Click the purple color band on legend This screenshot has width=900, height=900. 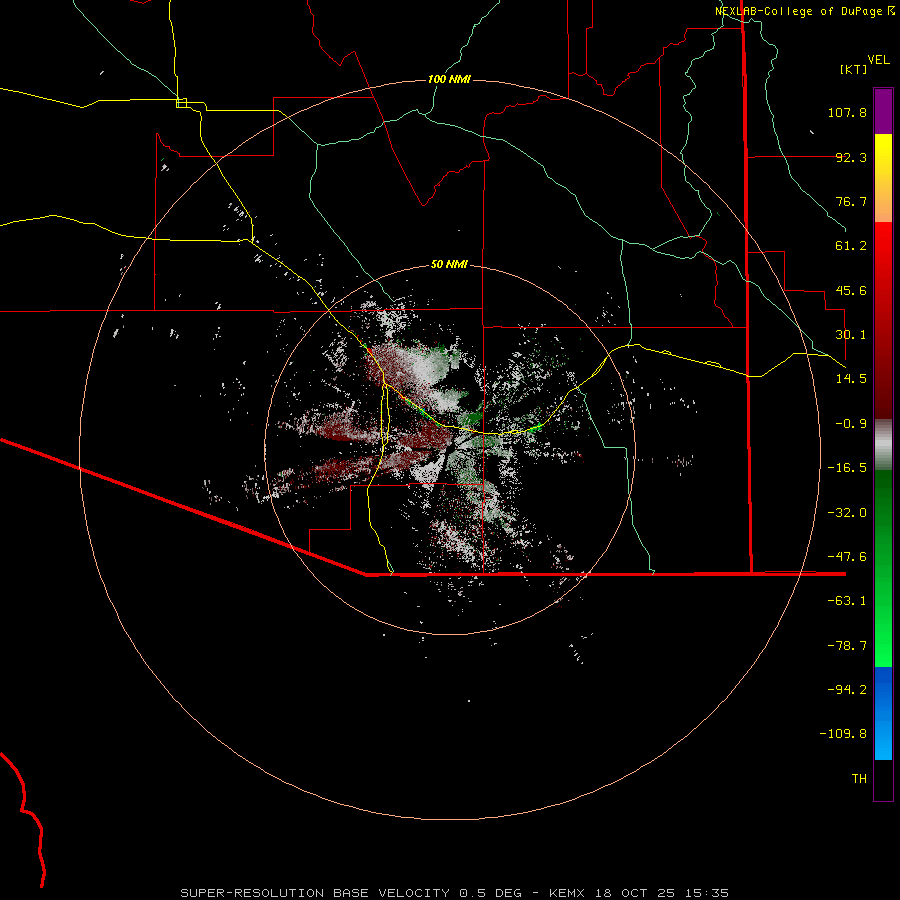click(883, 111)
